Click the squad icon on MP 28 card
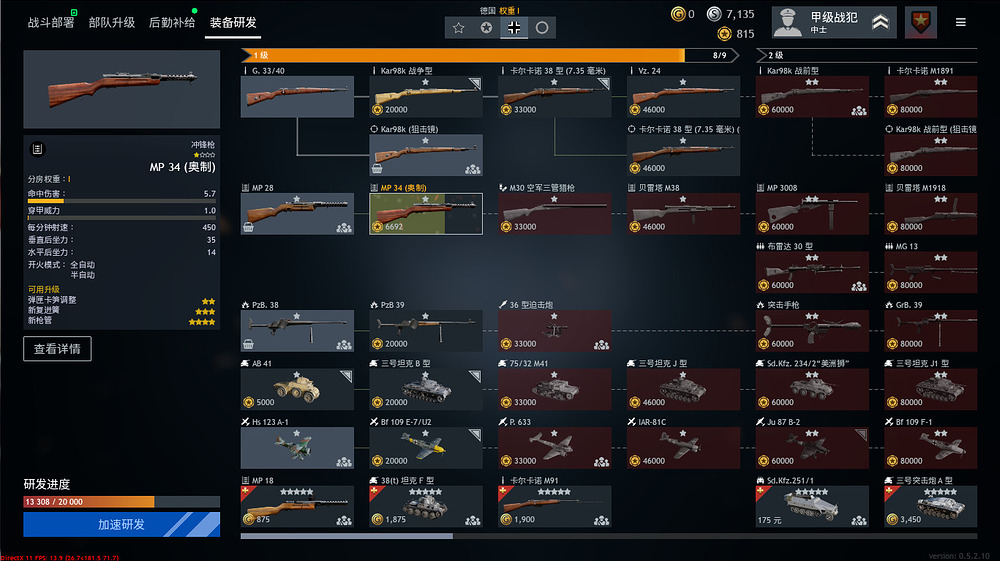The image size is (1000, 561). 344,228
